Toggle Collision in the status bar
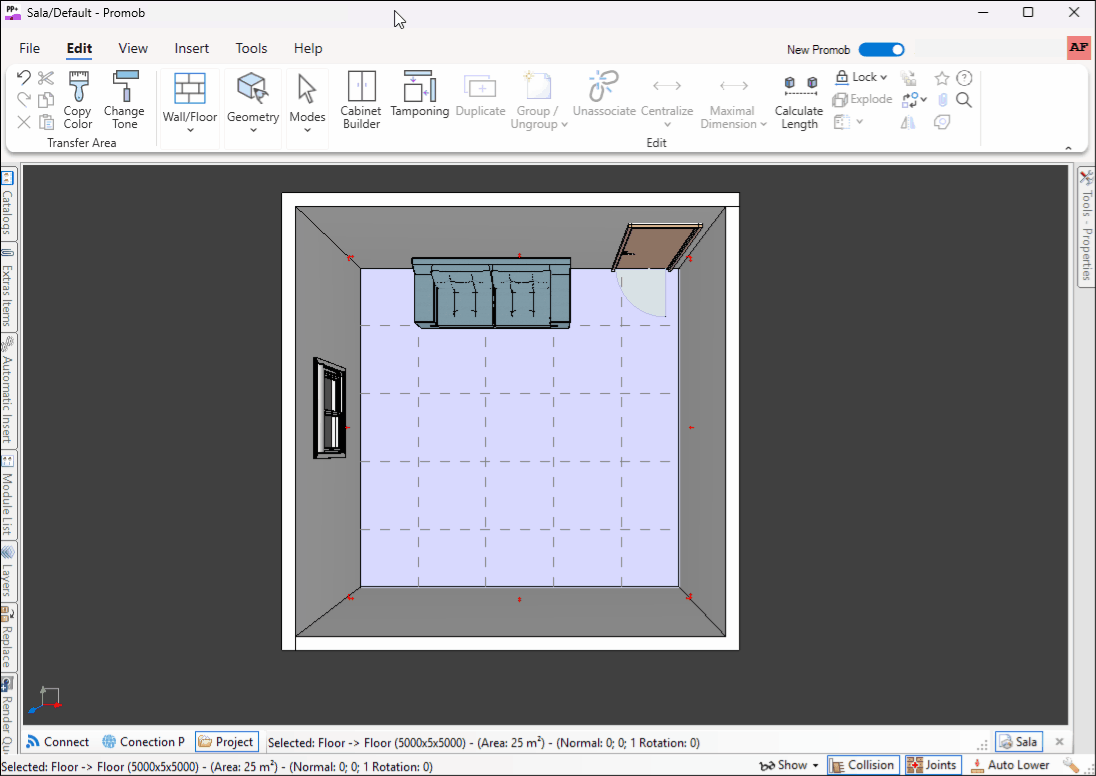Screen dimensions: 1096x776 861,765
